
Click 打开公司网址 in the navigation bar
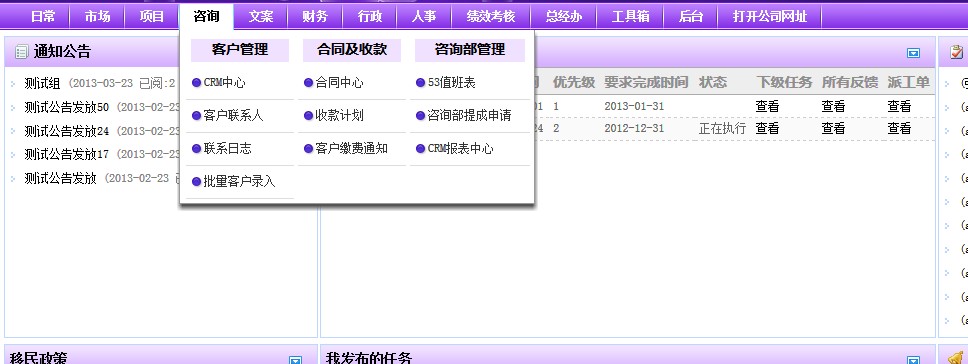click(x=770, y=17)
